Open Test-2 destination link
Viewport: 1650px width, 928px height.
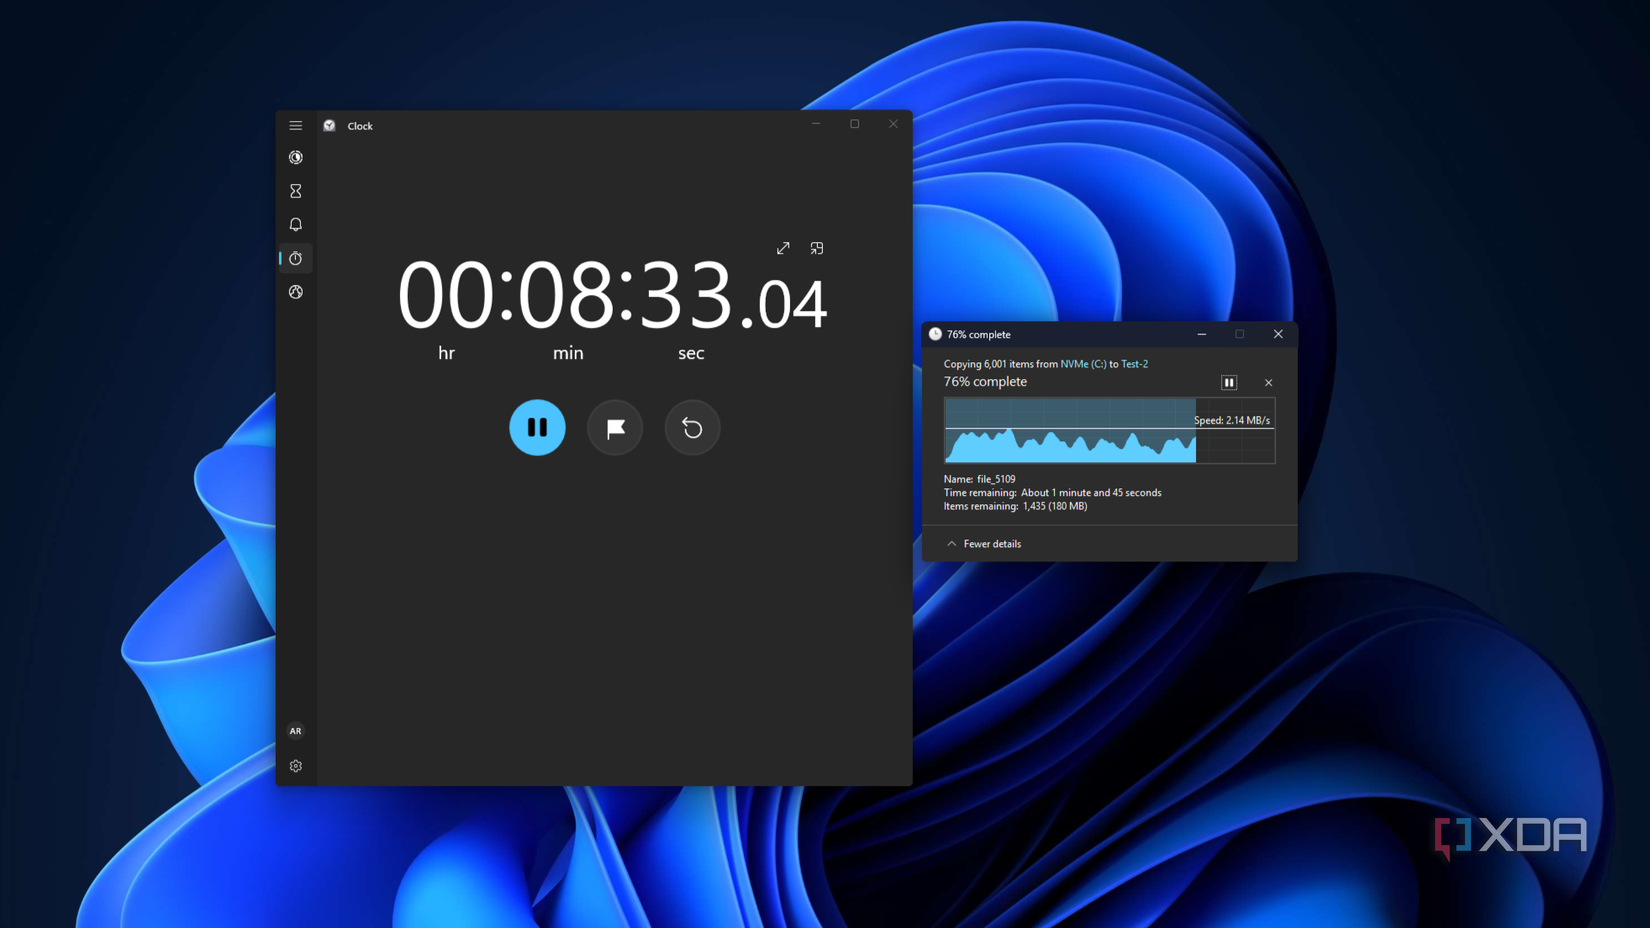(1134, 364)
